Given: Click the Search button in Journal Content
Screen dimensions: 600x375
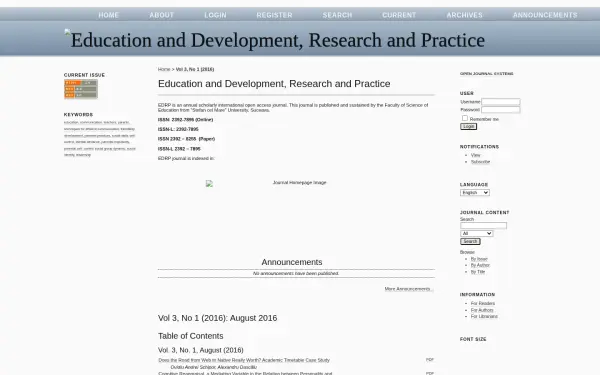Looking at the screenshot, I should coord(470,241).
